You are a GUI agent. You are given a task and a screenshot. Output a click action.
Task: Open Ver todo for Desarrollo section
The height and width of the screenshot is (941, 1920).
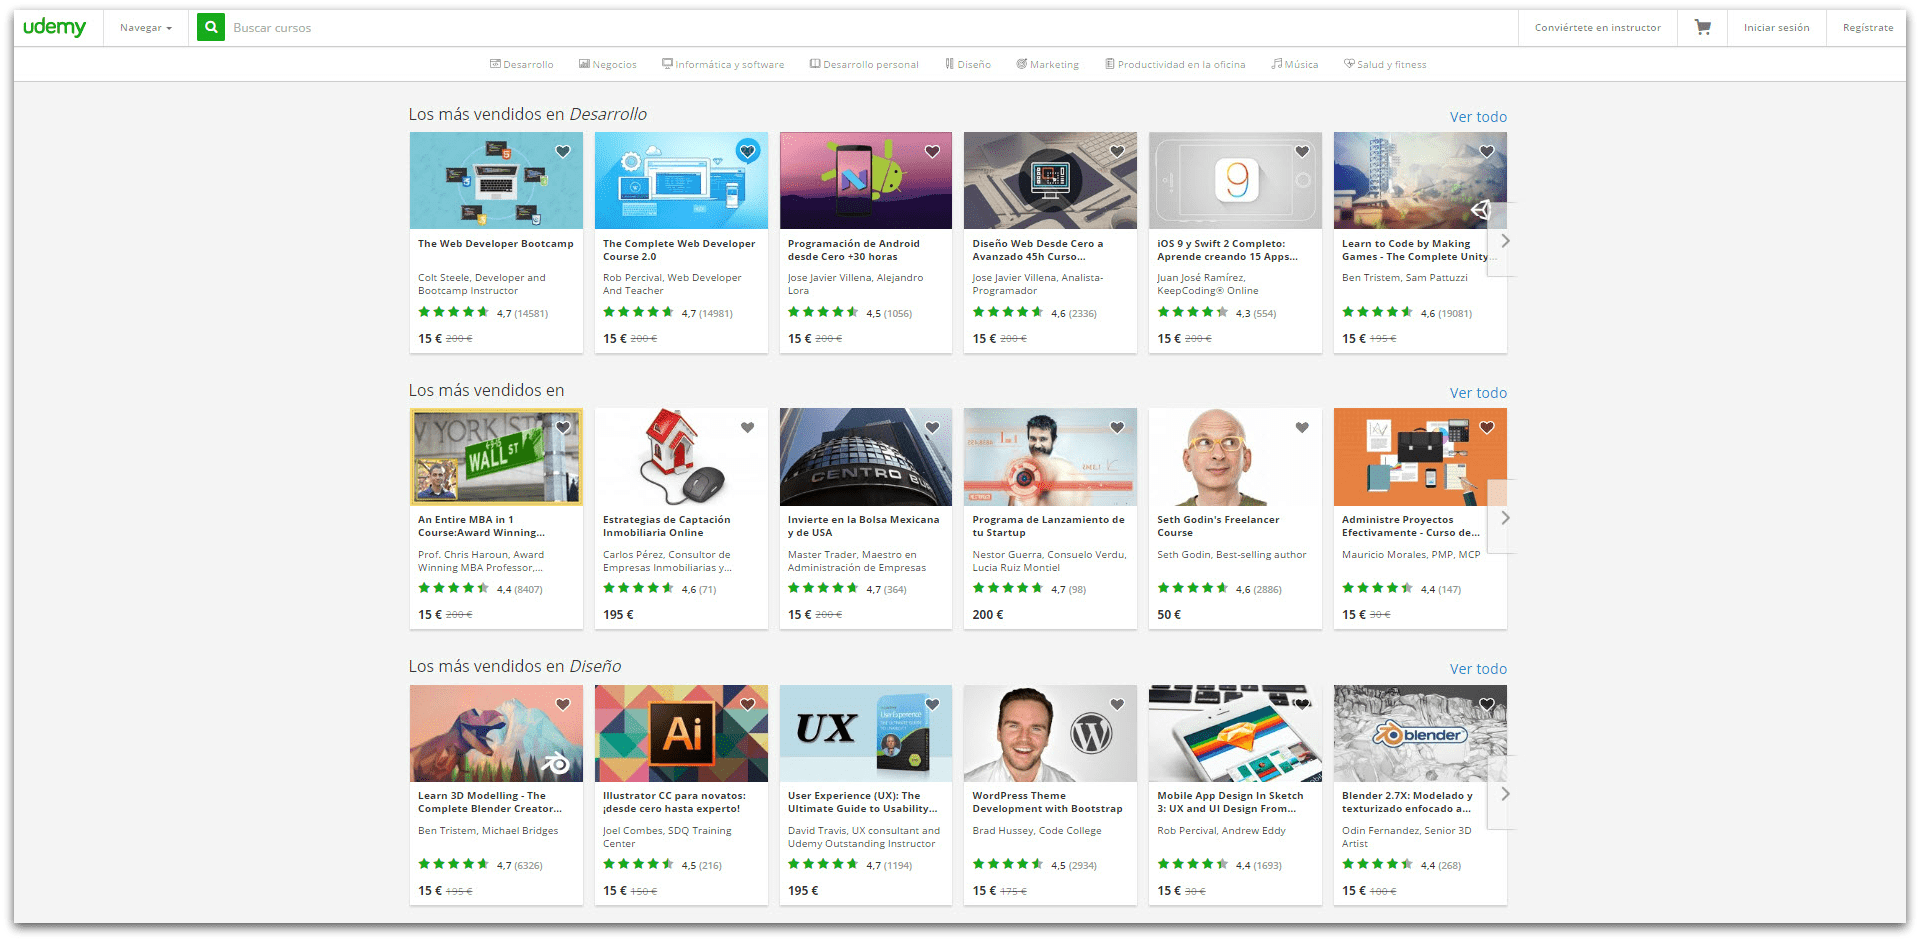(x=1478, y=117)
